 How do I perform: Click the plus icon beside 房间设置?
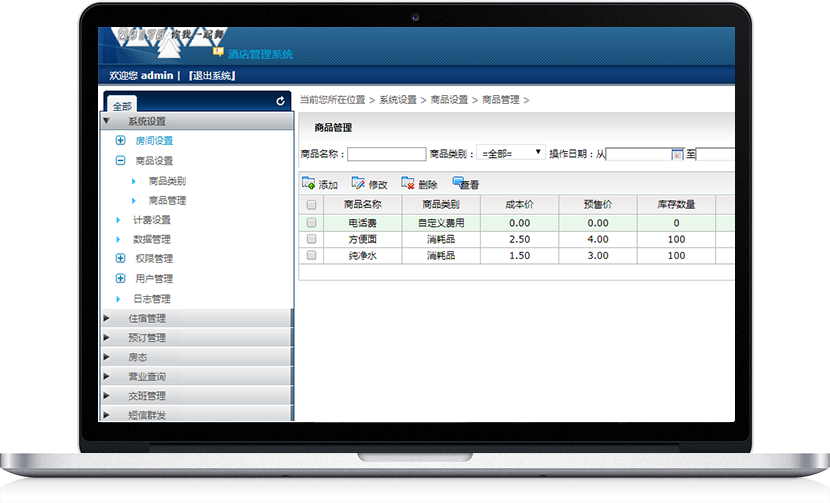point(121,141)
